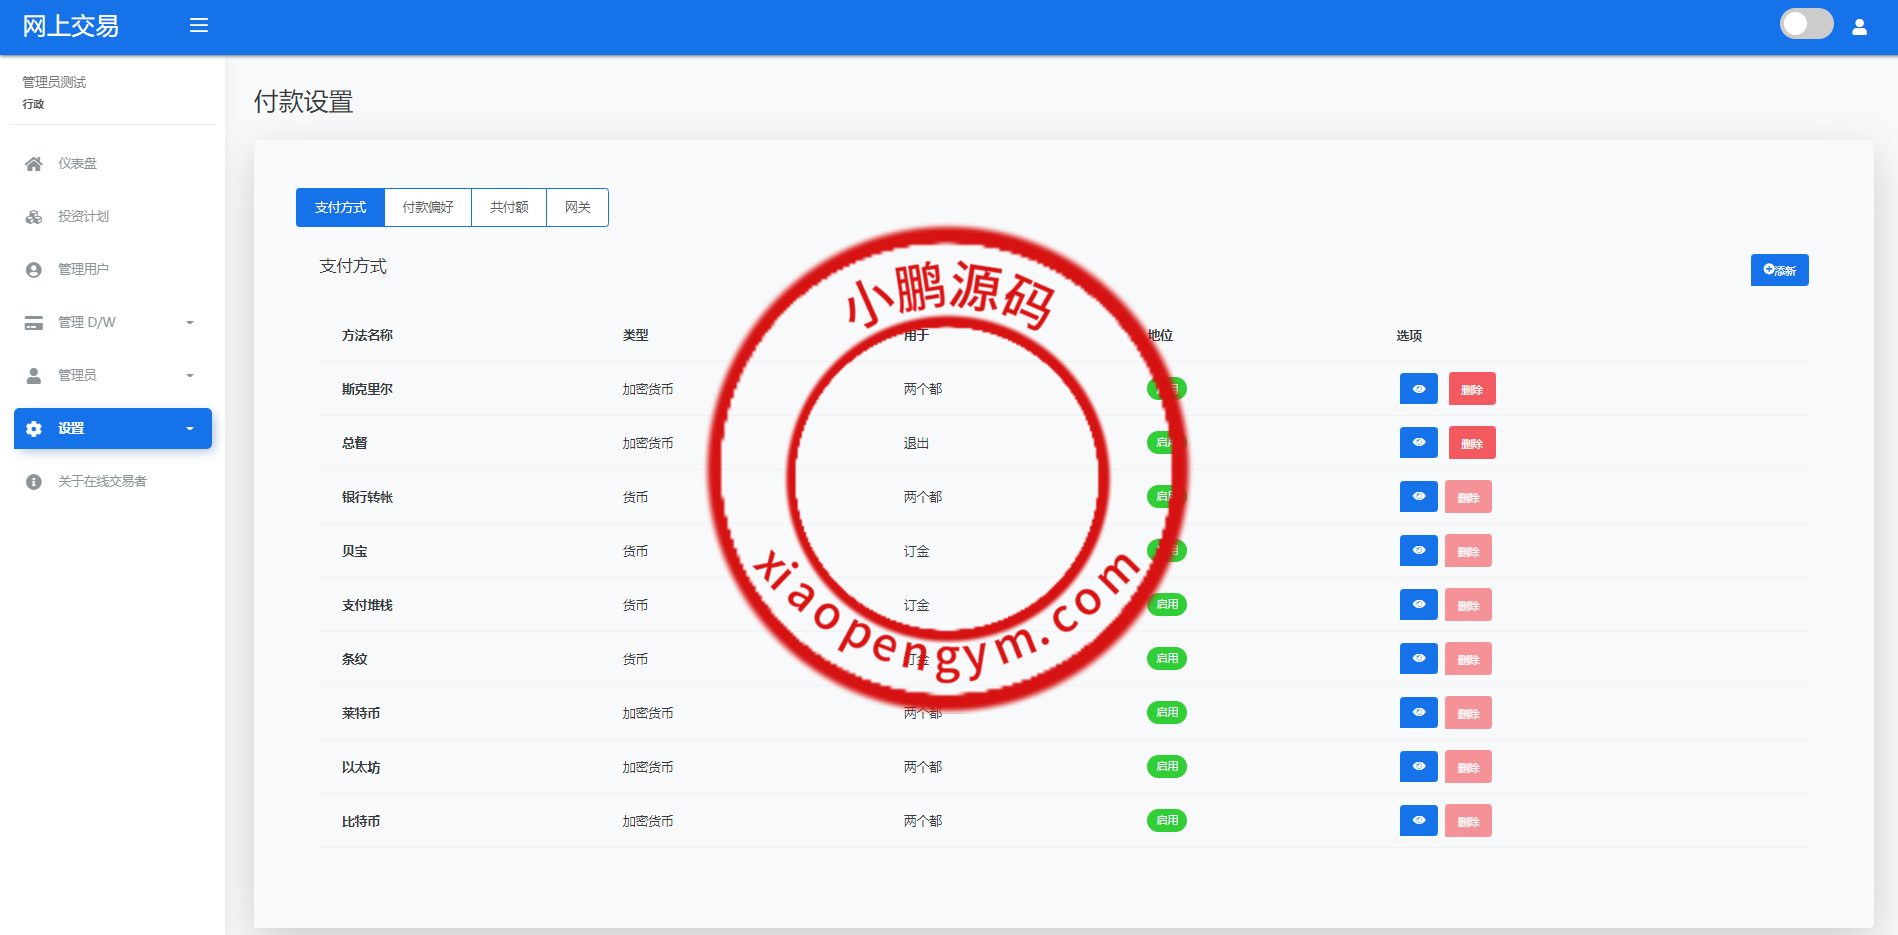
Task: Open the user profile icon
Action: pyautogui.click(x=1859, y=27)
